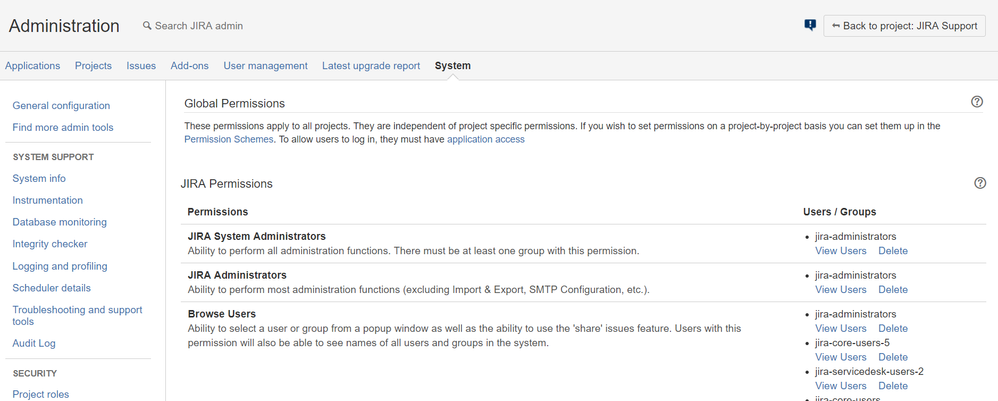Open the Issues tab
The width and height of the screenshot is (998, 401).
click(x=141, y=66)
